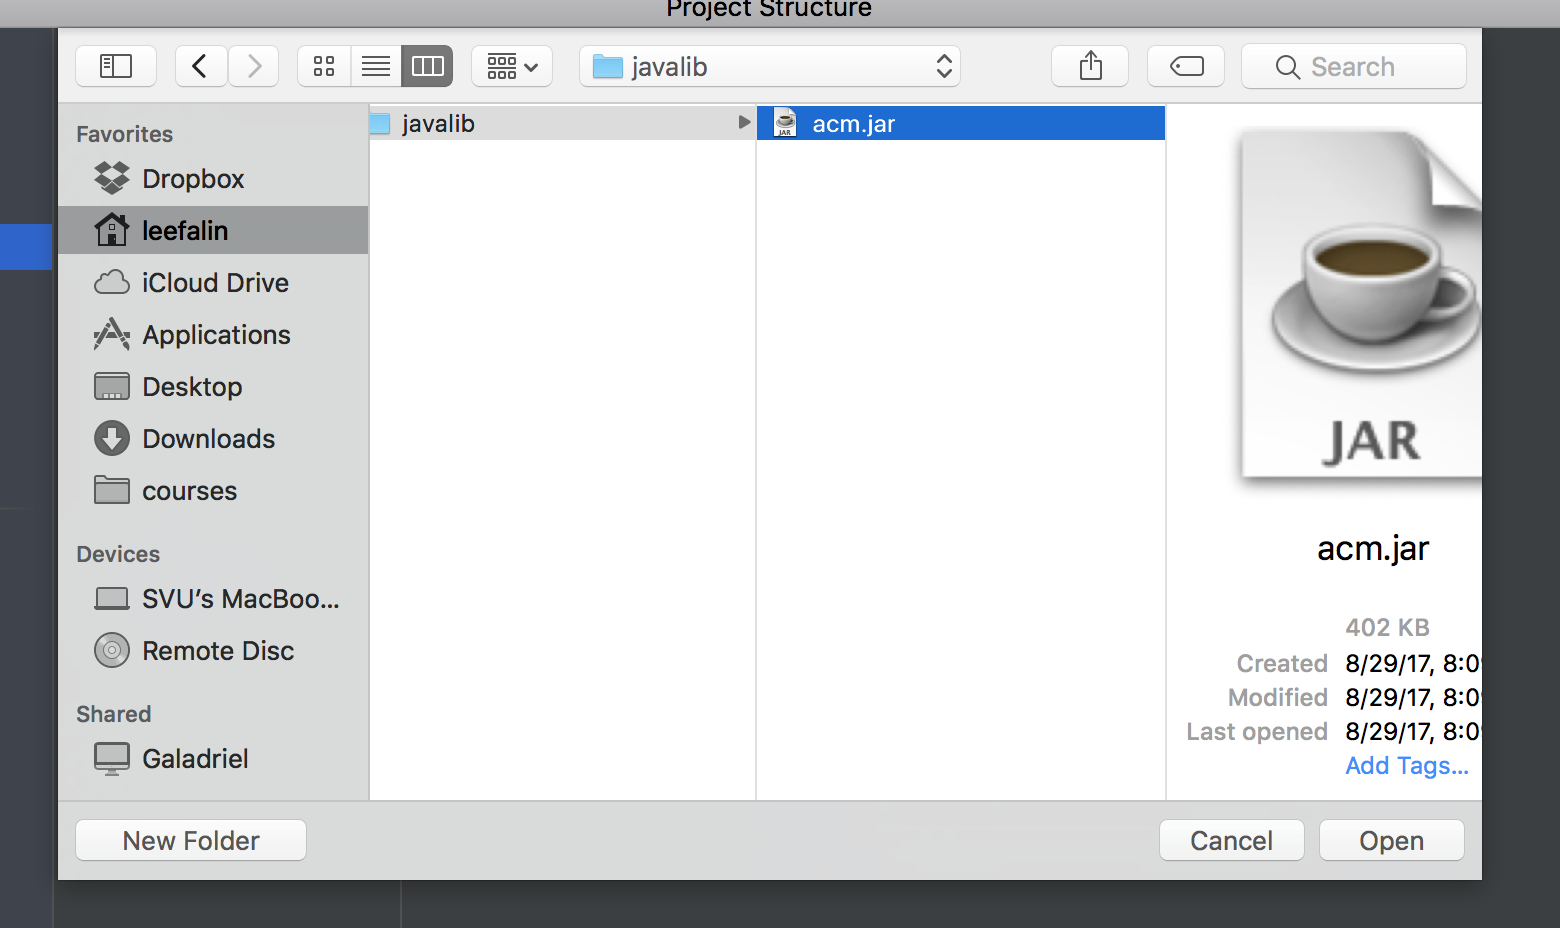Click the Add Tags link

point(1406,766)
